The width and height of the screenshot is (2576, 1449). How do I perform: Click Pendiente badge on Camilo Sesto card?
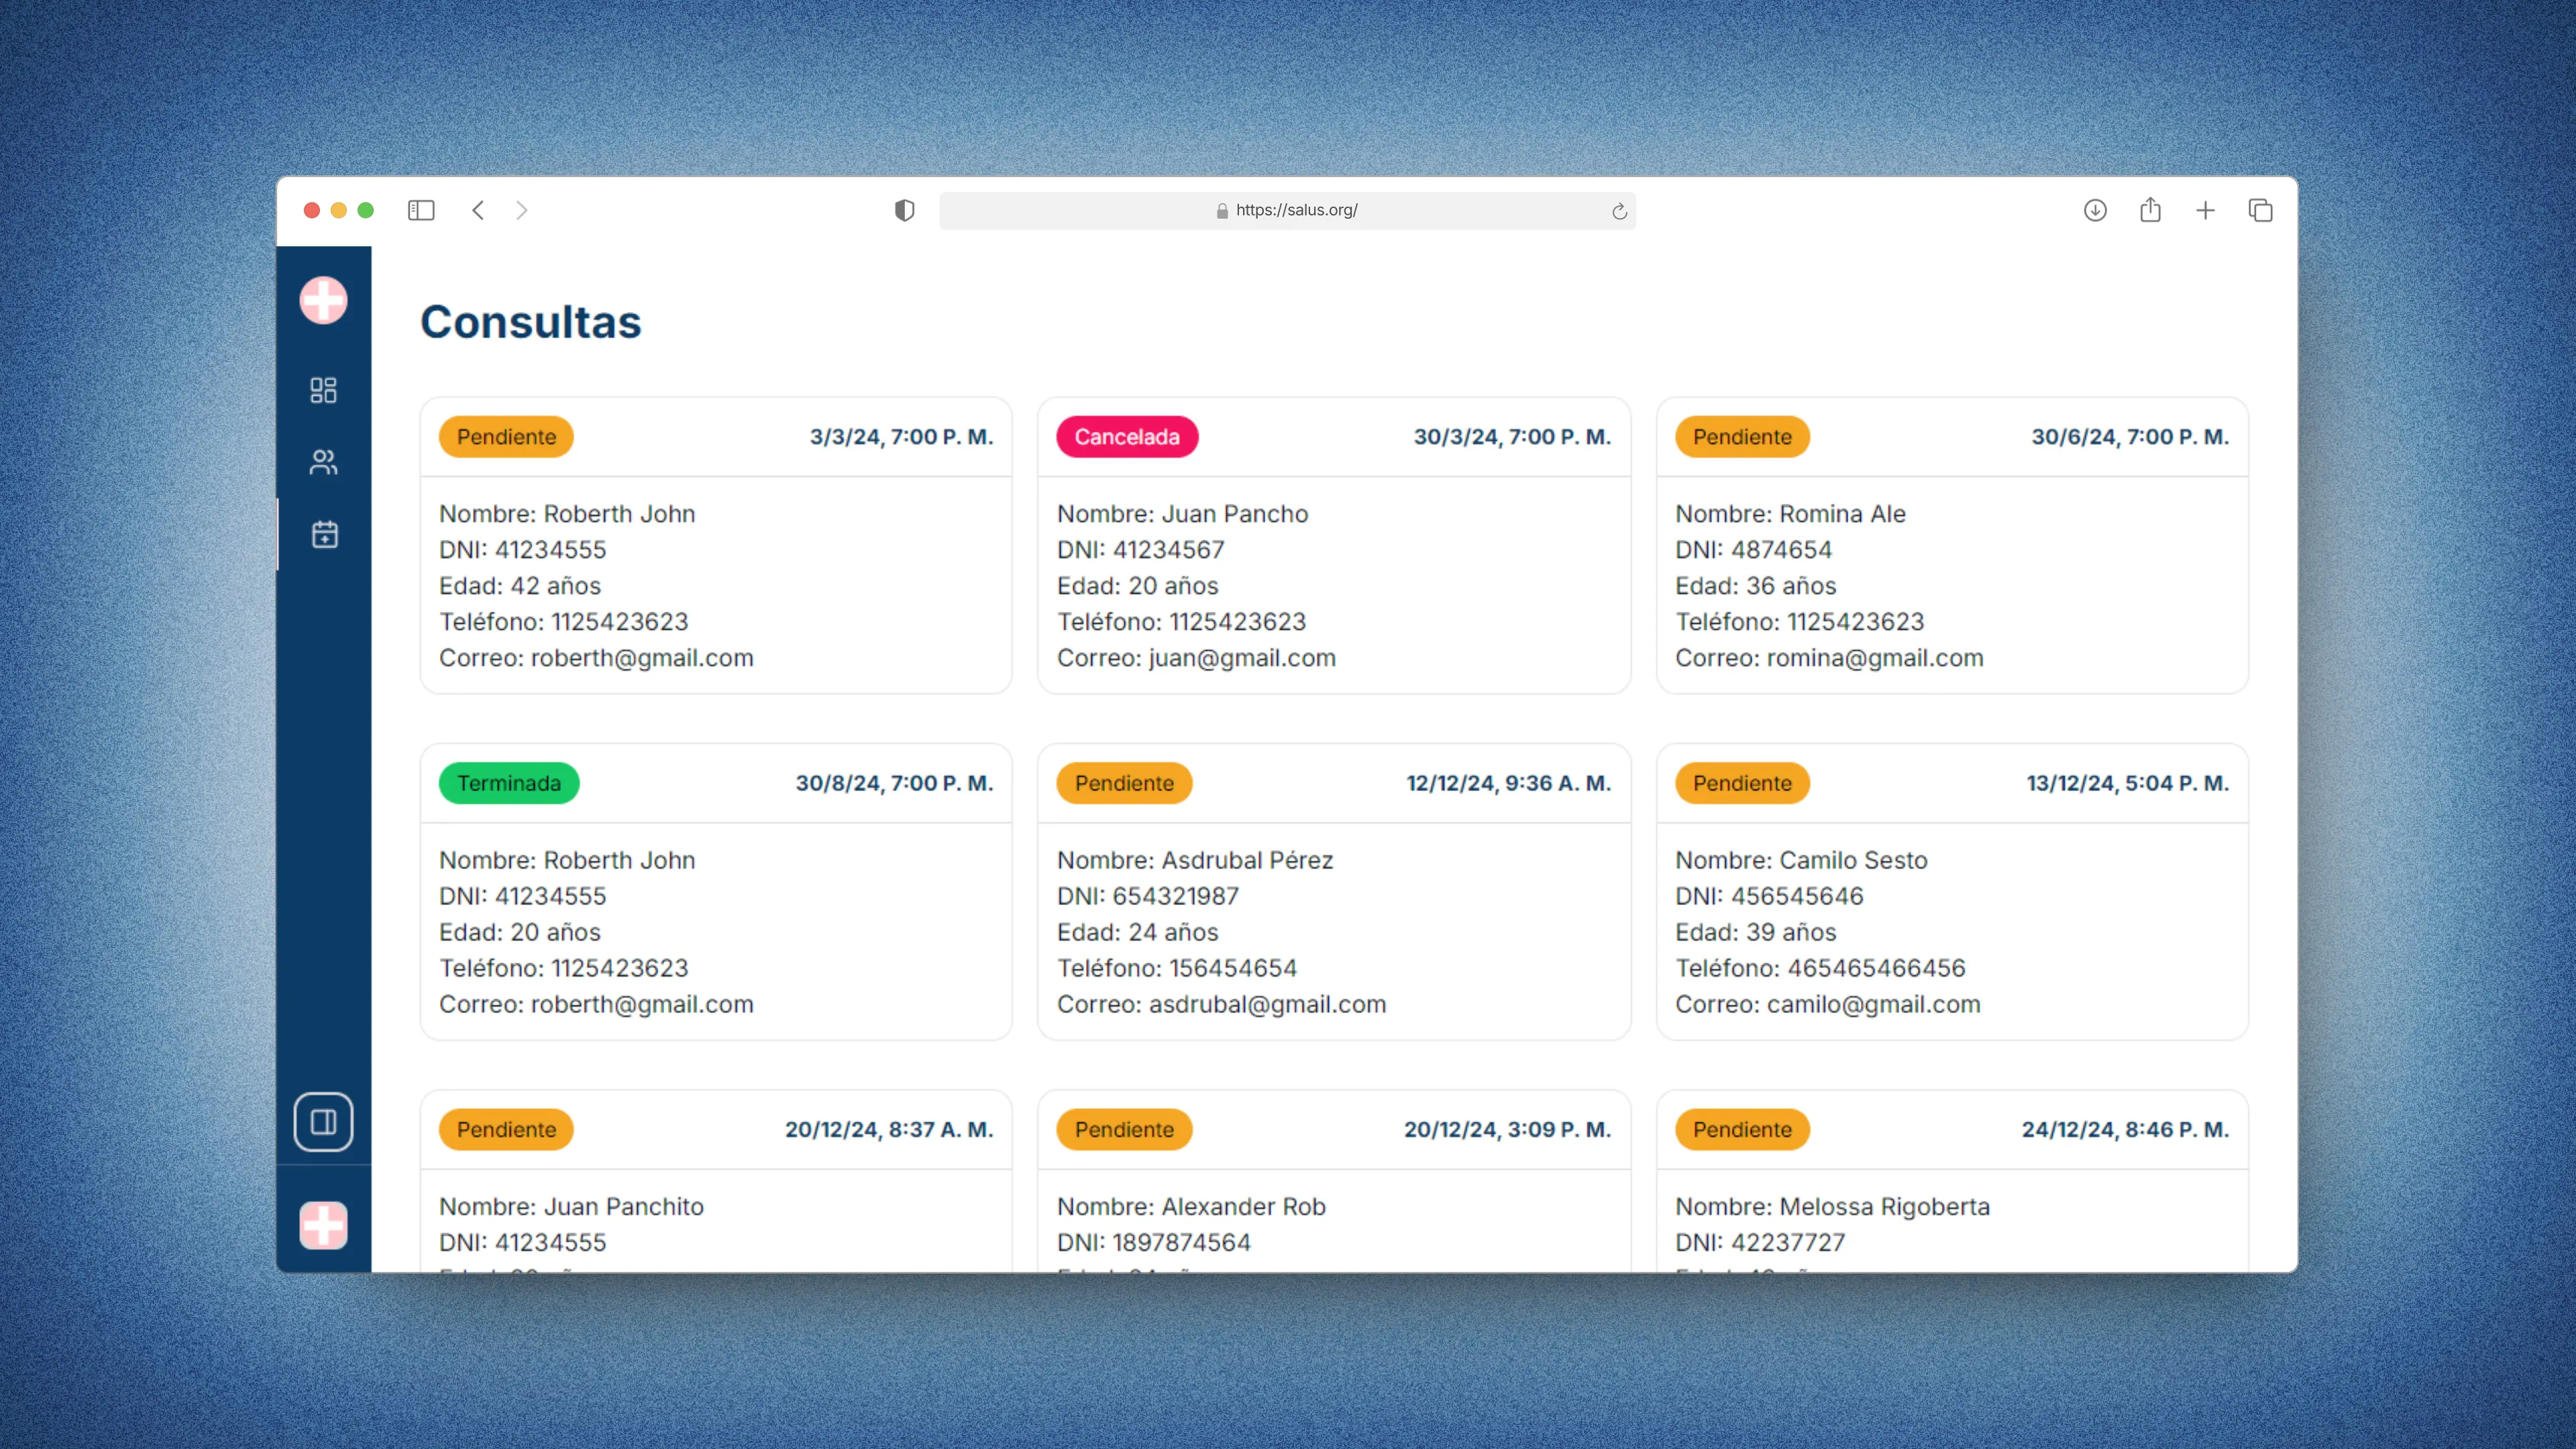click(x=1742, y=783)
